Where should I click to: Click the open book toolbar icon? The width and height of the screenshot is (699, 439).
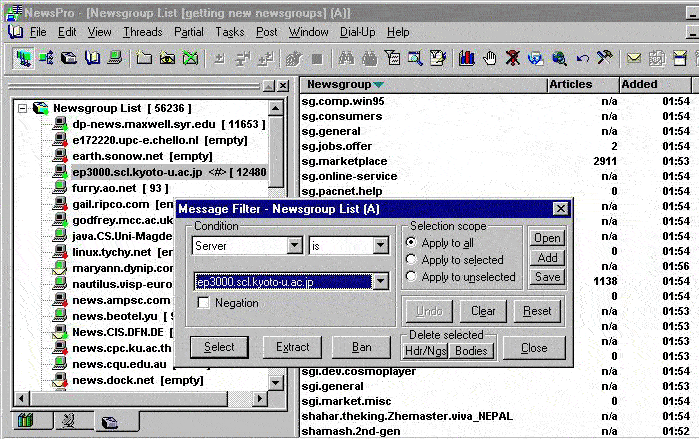point(92,58)
